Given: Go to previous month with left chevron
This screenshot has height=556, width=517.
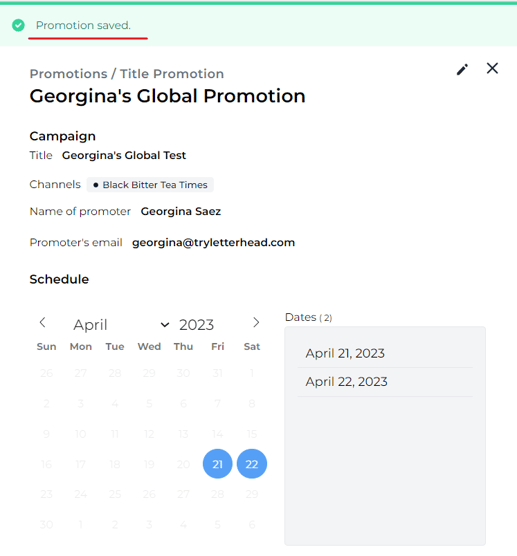Looking at the screenshot, I should pyautogui.click(x=43, y=322).
